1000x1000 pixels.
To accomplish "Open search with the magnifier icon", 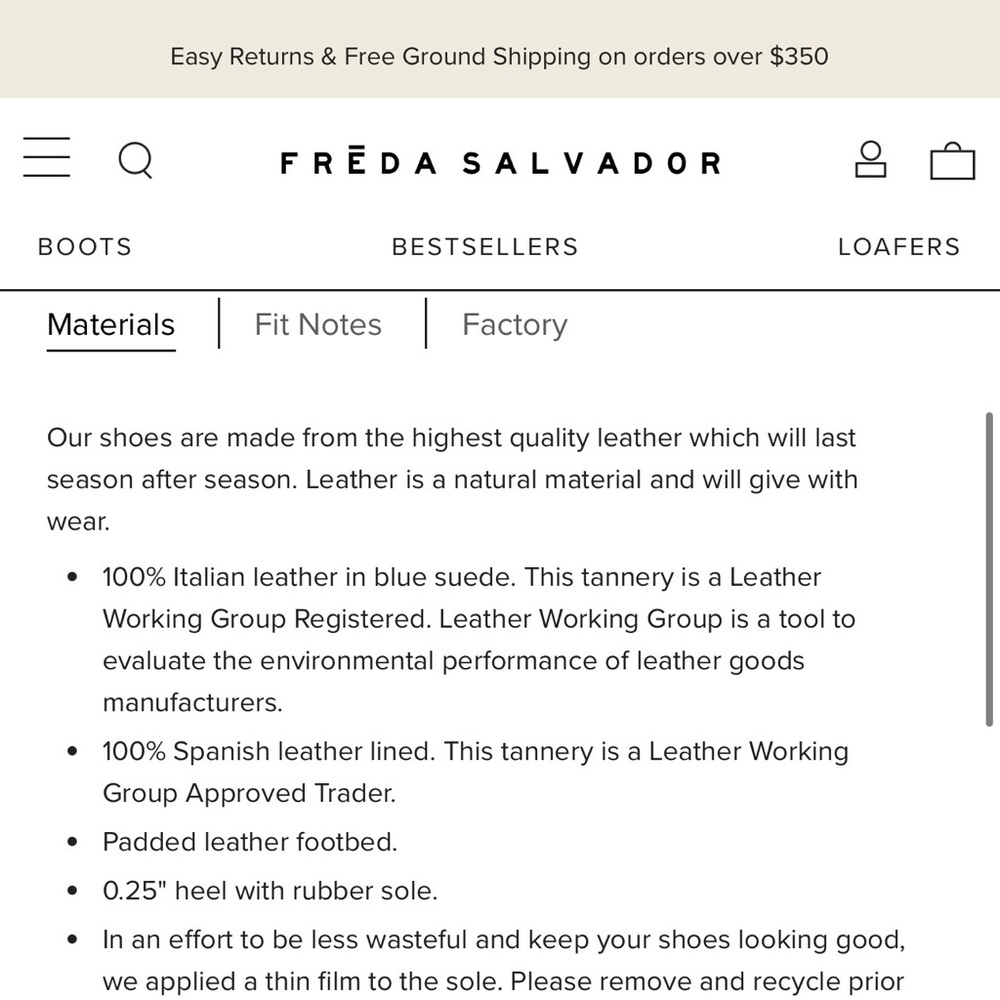I will [x=136, y=160].
